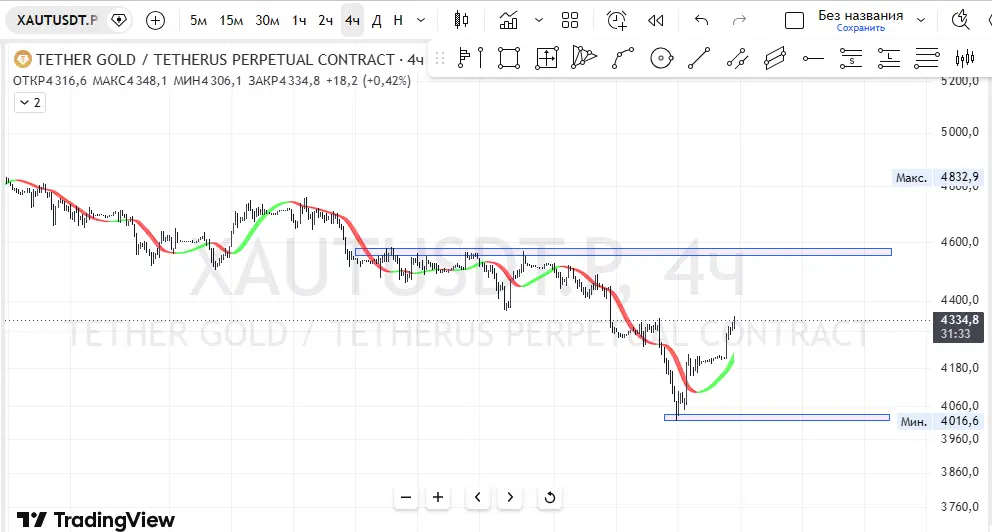Open the layout setup square icon

click(794, 20)
